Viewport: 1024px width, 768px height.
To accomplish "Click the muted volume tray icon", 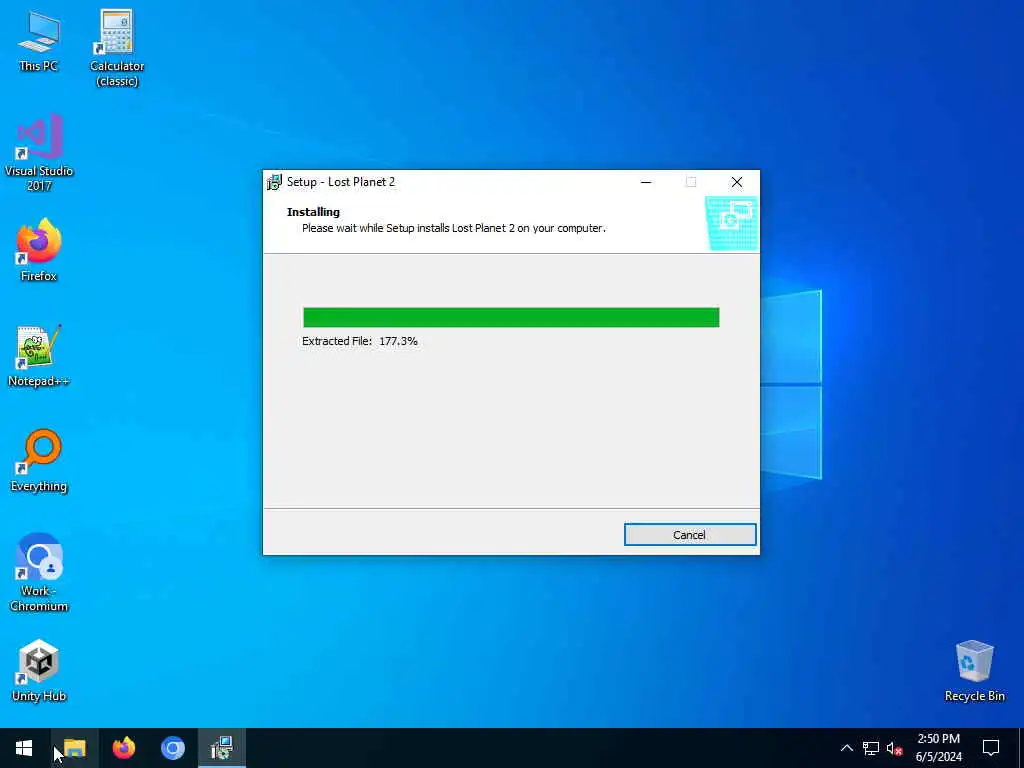I will pyautogui.click(x=894, y=748).
